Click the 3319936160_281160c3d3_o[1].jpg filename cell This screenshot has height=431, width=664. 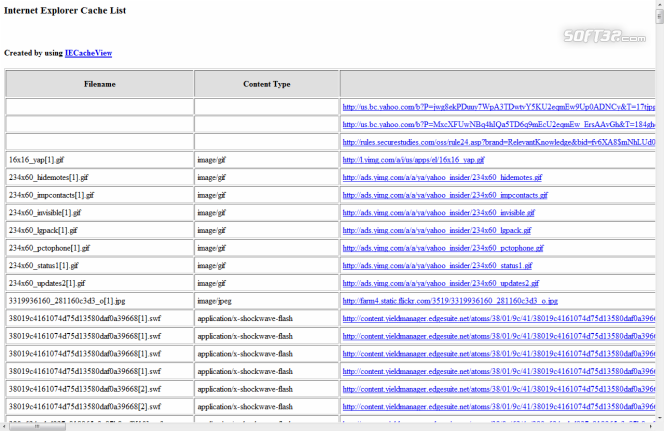[x=100, y=301]
